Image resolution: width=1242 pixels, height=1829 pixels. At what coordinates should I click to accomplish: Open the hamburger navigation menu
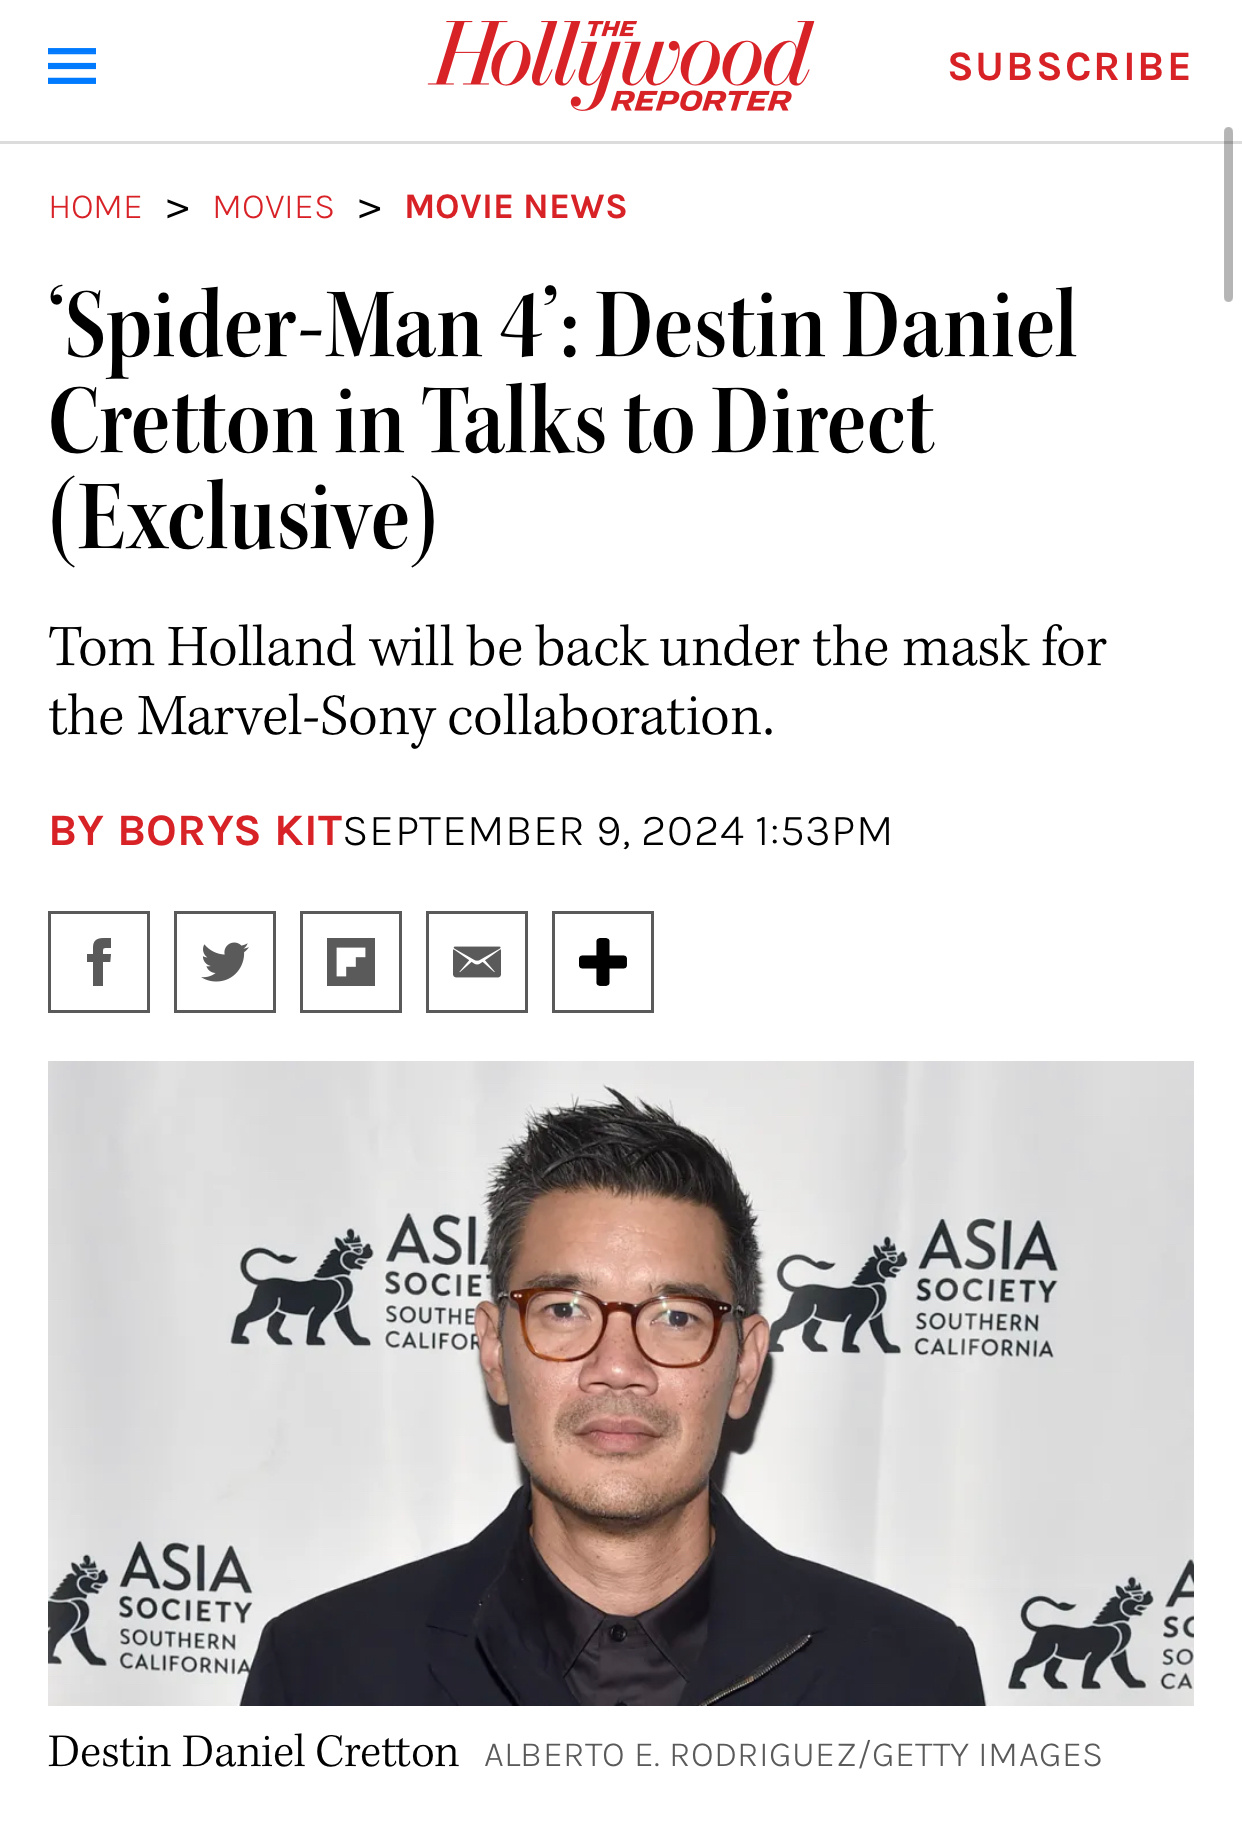pyautogui.click(x=72, y=66)
